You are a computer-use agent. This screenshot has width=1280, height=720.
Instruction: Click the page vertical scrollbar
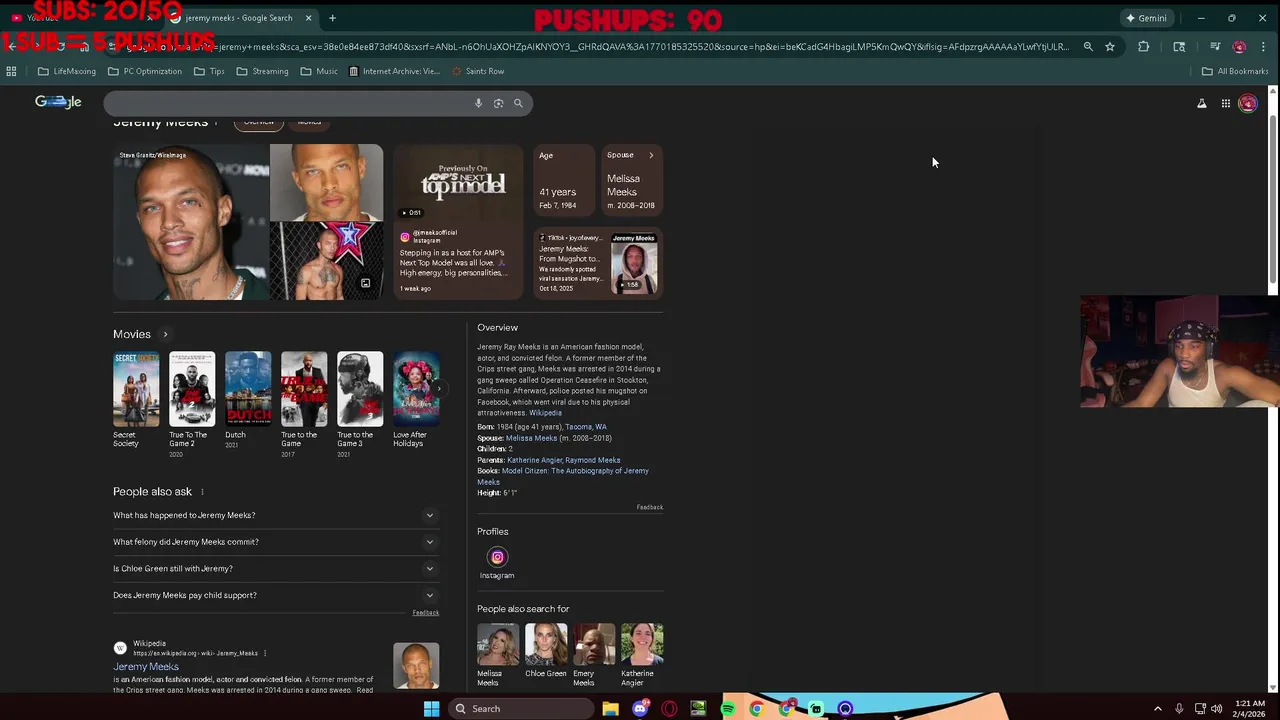coord(1273,200)
